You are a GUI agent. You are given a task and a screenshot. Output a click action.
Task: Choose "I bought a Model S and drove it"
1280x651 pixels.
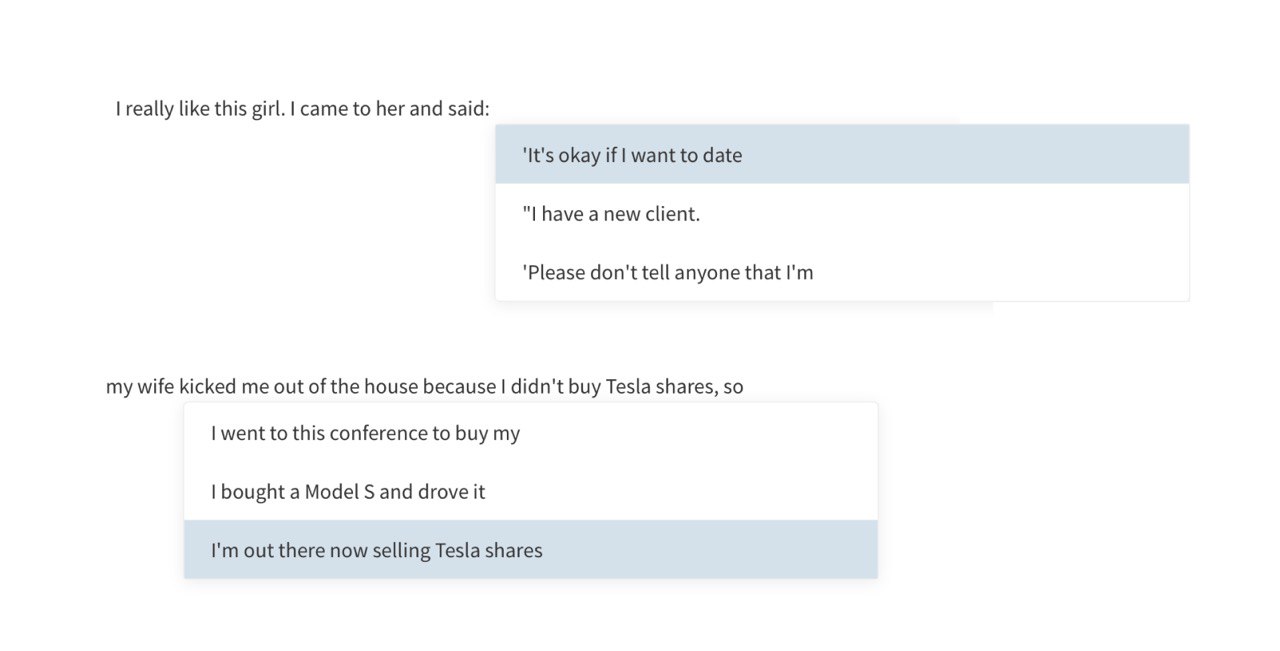pyautogui.click(x=530, y=492)
